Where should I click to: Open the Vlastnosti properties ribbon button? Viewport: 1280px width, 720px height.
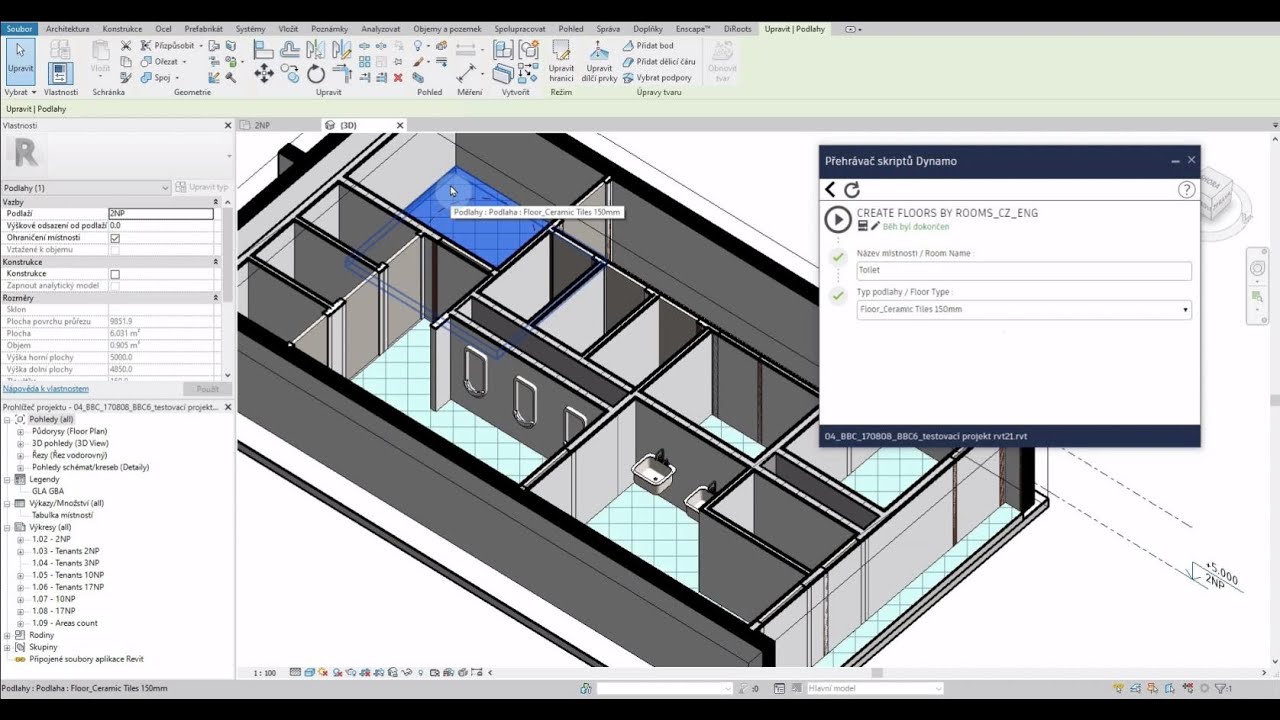tap(60, 72)
